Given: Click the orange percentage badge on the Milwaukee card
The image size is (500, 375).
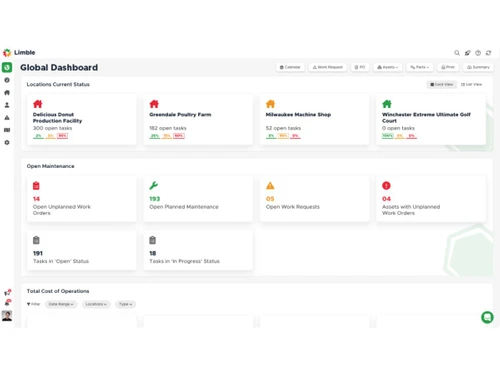Looking at the screenshot, I should point(283,136).
